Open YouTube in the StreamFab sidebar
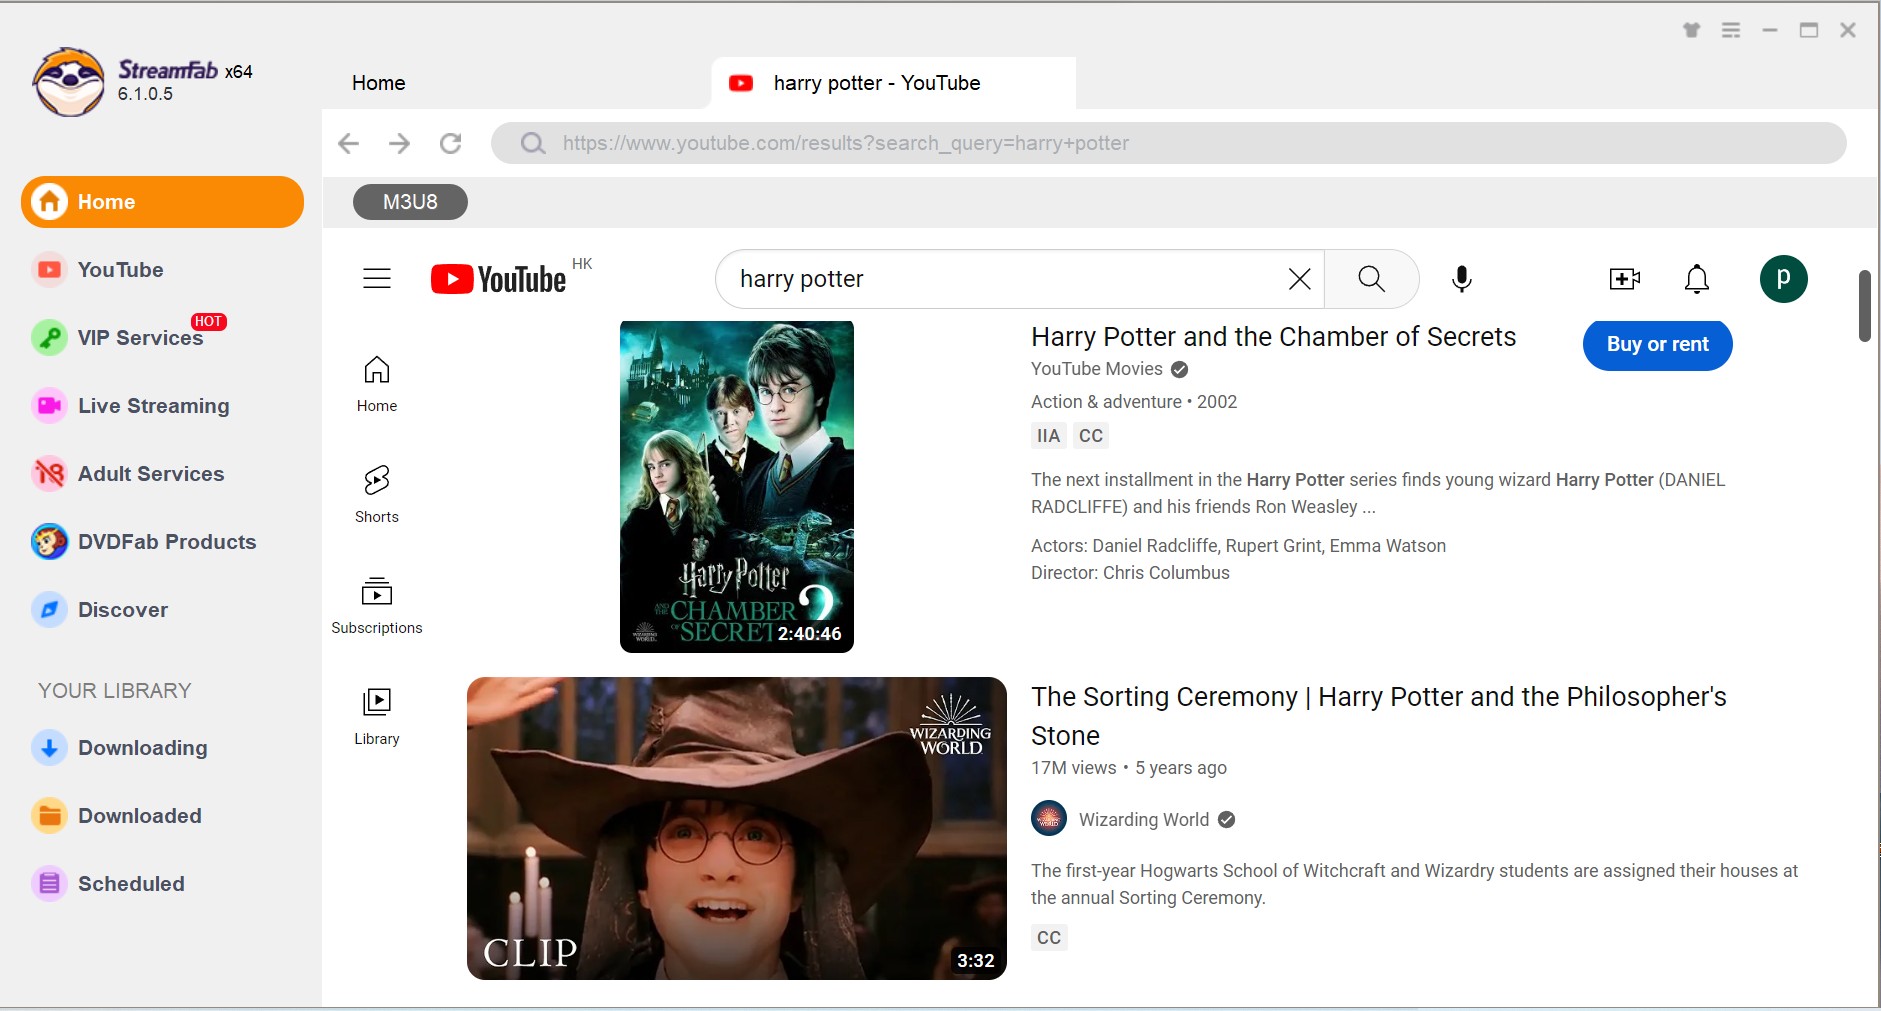The width and height of the screenshot is (1881, 1011). 120,270
